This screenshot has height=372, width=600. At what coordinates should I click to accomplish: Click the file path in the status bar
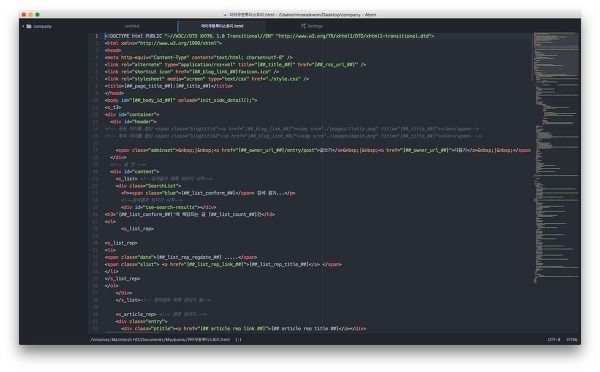[x=160, y=339]
